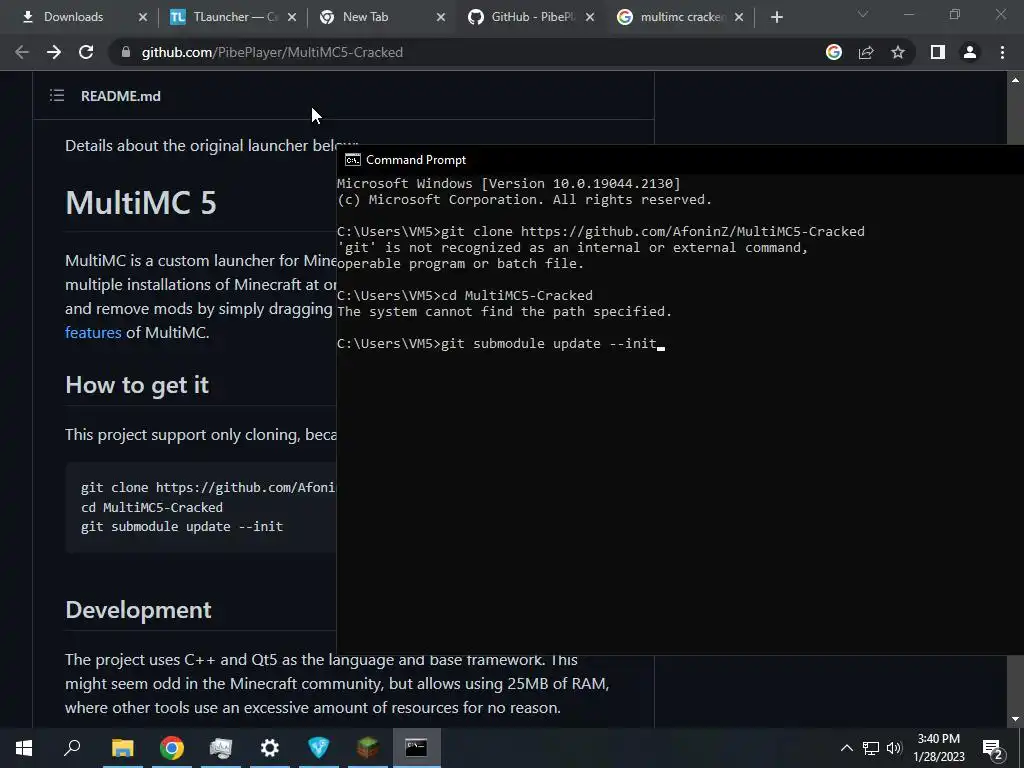Bookmark this page with the star icon
The width and height of the screenshot is (1024, 768).
pyautogui.click(x=898, y=52)
